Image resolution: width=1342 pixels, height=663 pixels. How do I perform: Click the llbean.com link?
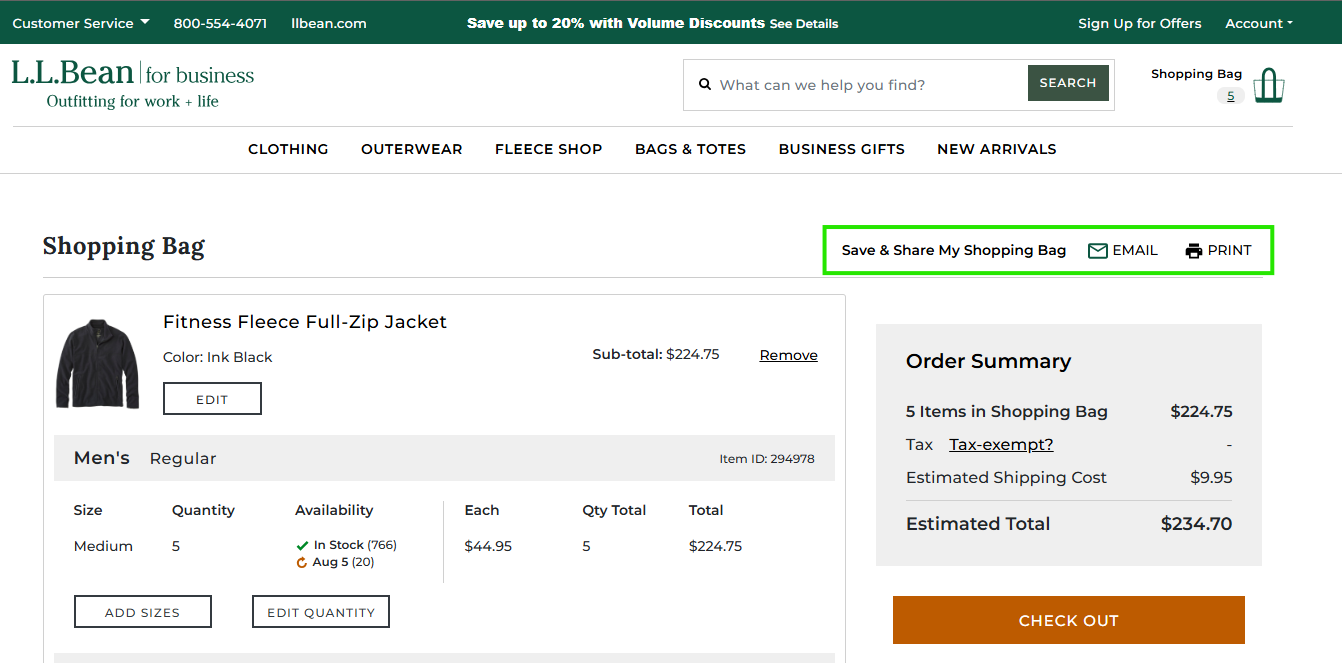click(329, 23)
